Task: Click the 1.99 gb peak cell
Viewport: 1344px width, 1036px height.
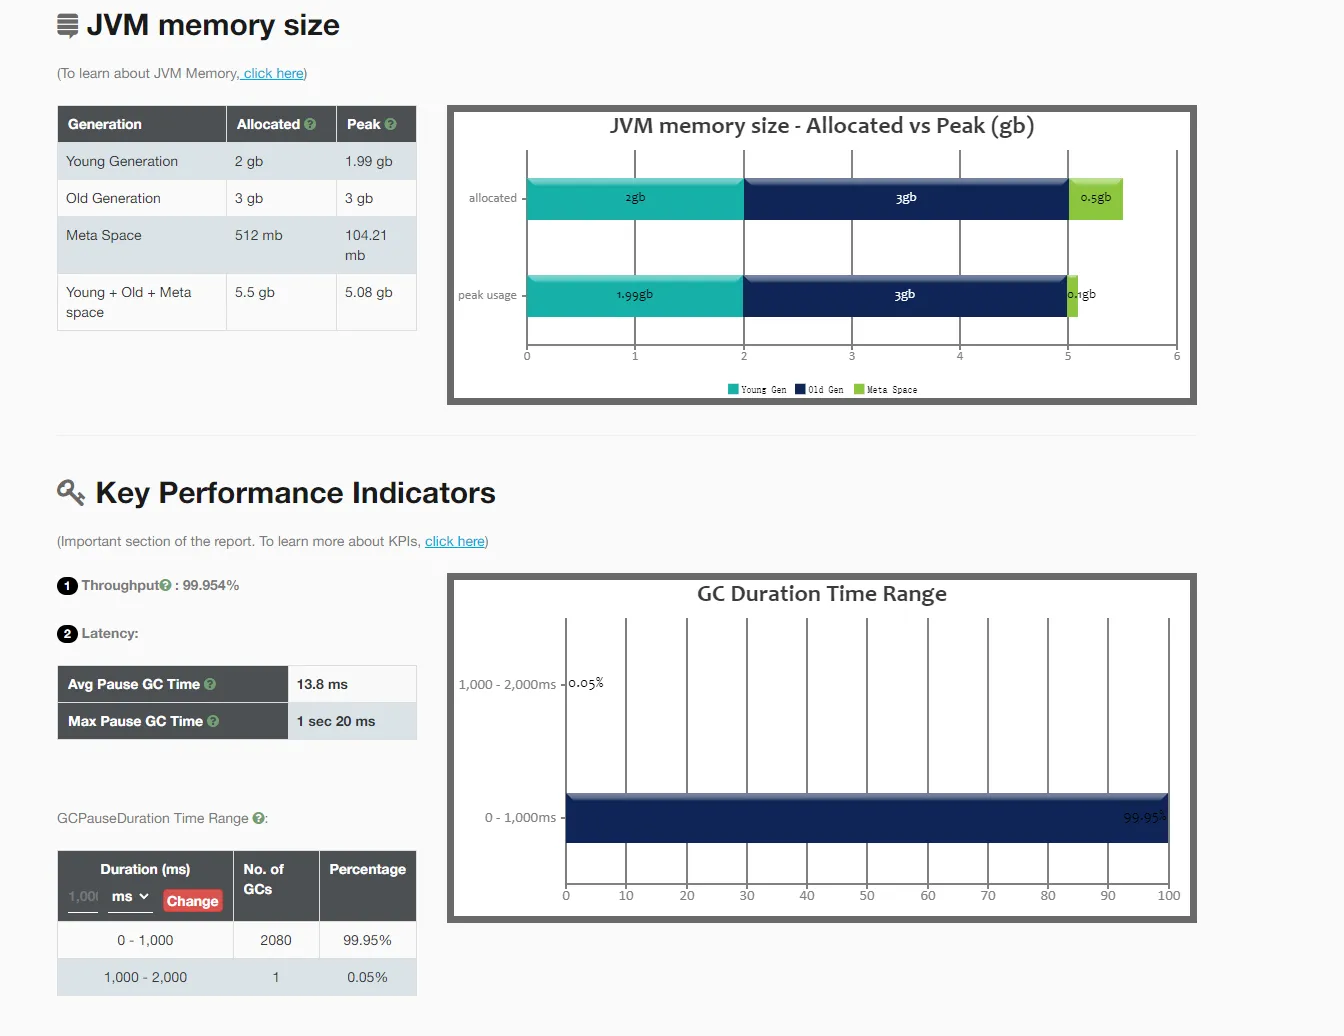Action: tap(376, 161)
